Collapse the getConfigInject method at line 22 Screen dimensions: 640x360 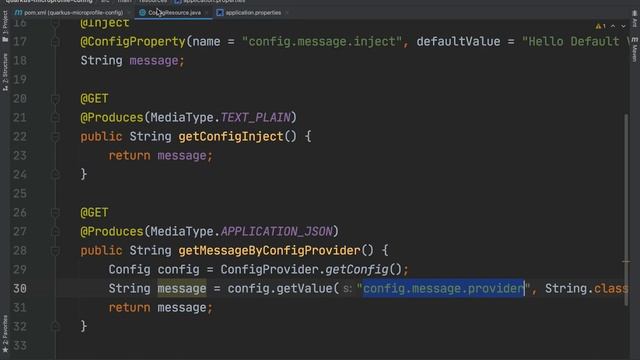pos(55,137)
